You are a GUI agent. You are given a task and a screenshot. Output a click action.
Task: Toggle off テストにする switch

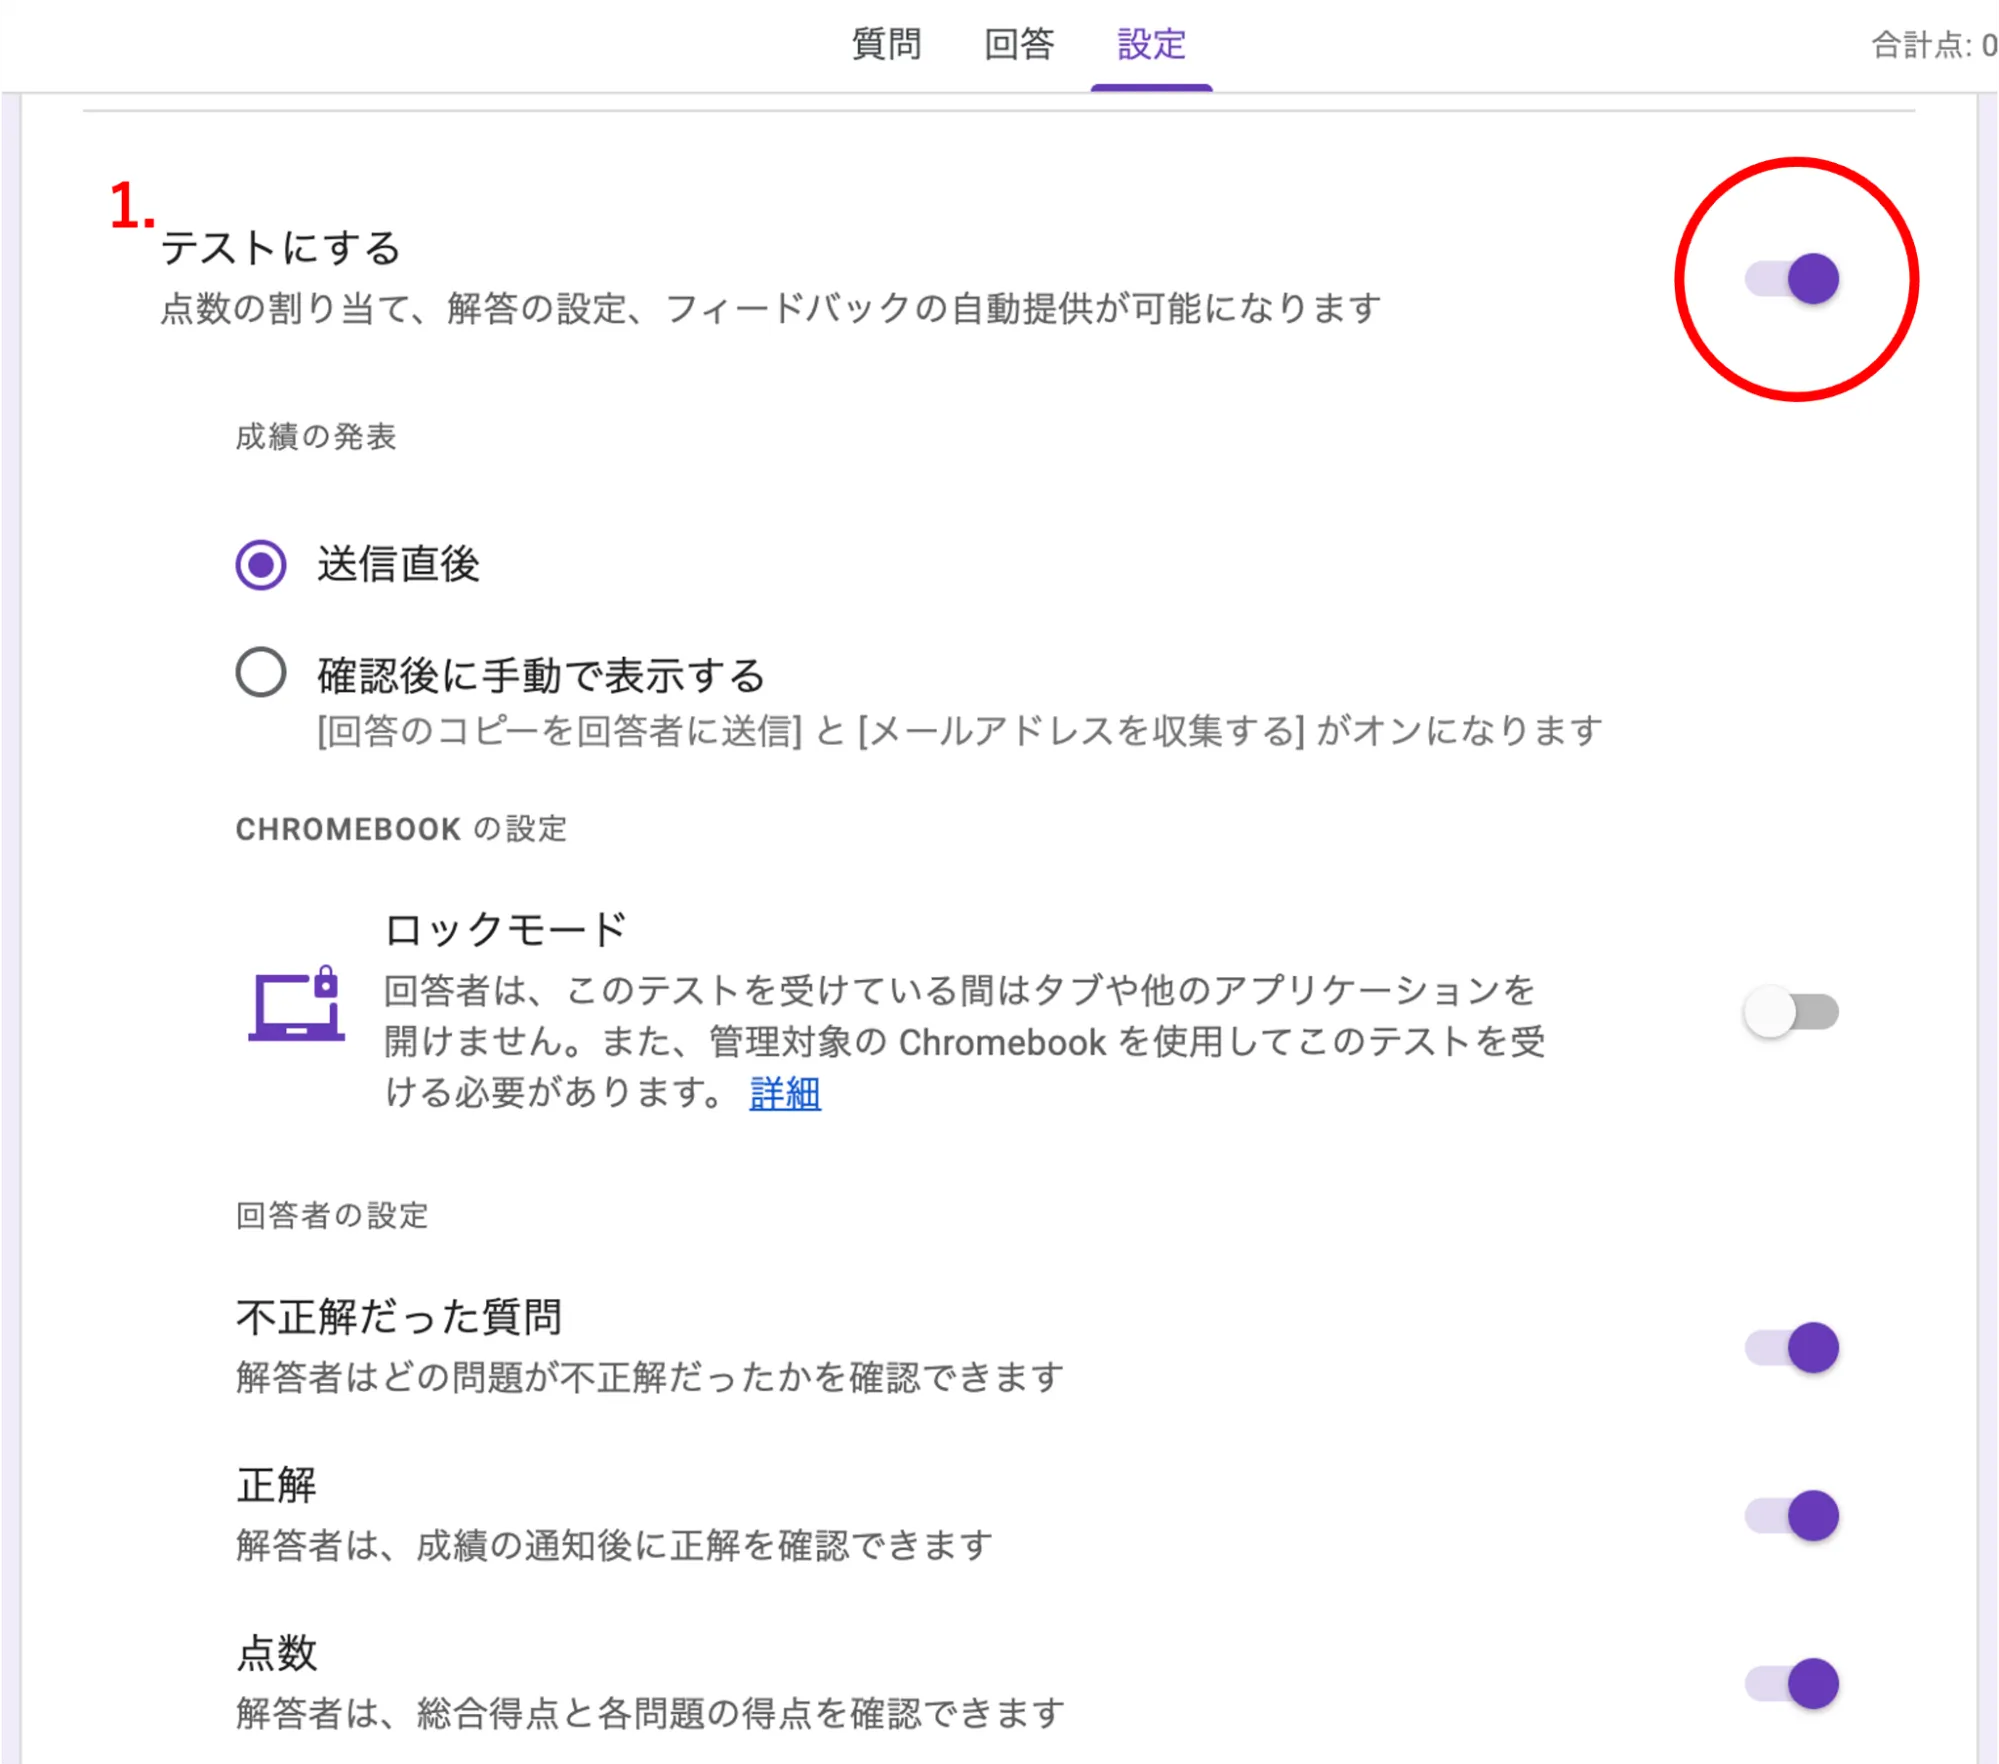tap(1792, 279)
